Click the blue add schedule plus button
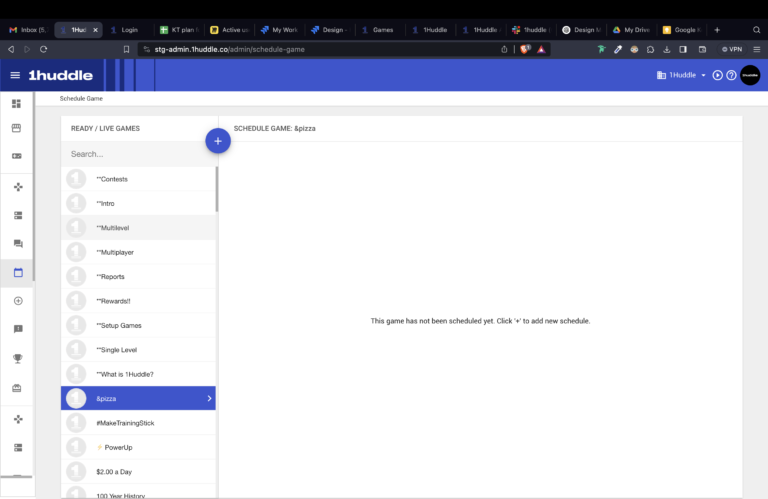This screenshot has width=768, height=499. (218, 141)
